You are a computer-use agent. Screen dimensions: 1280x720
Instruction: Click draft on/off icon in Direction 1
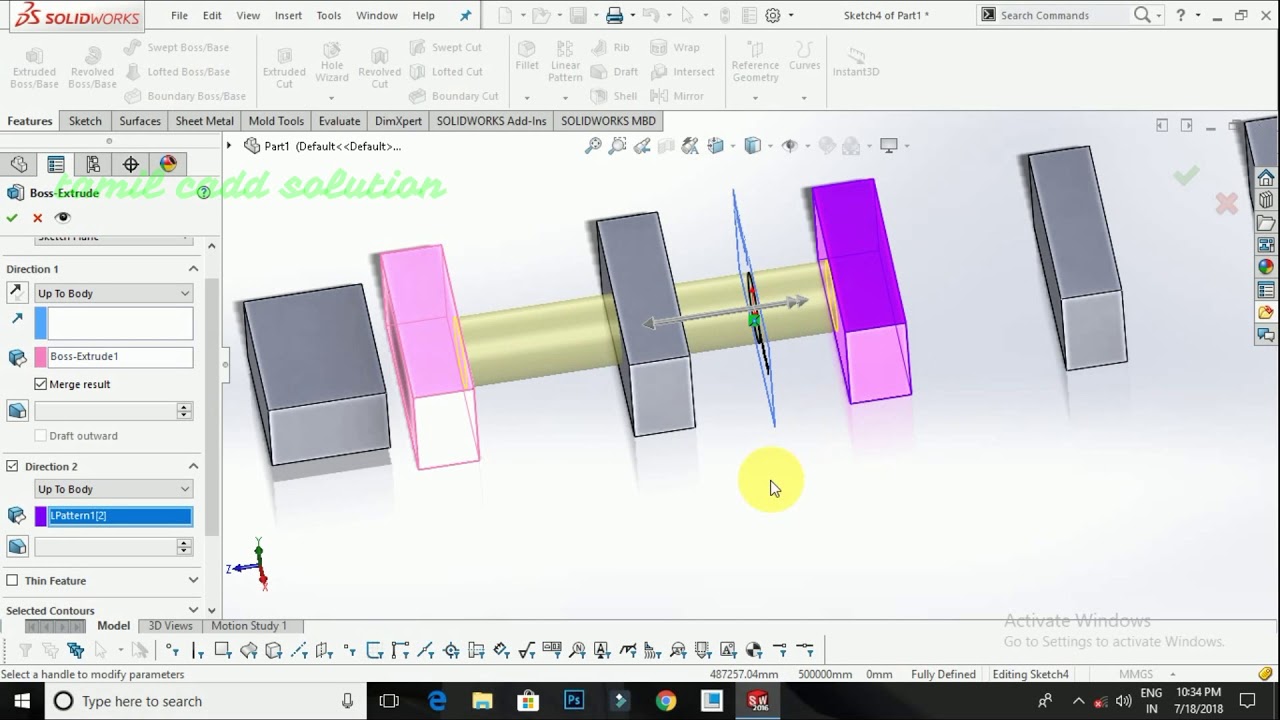17,411
